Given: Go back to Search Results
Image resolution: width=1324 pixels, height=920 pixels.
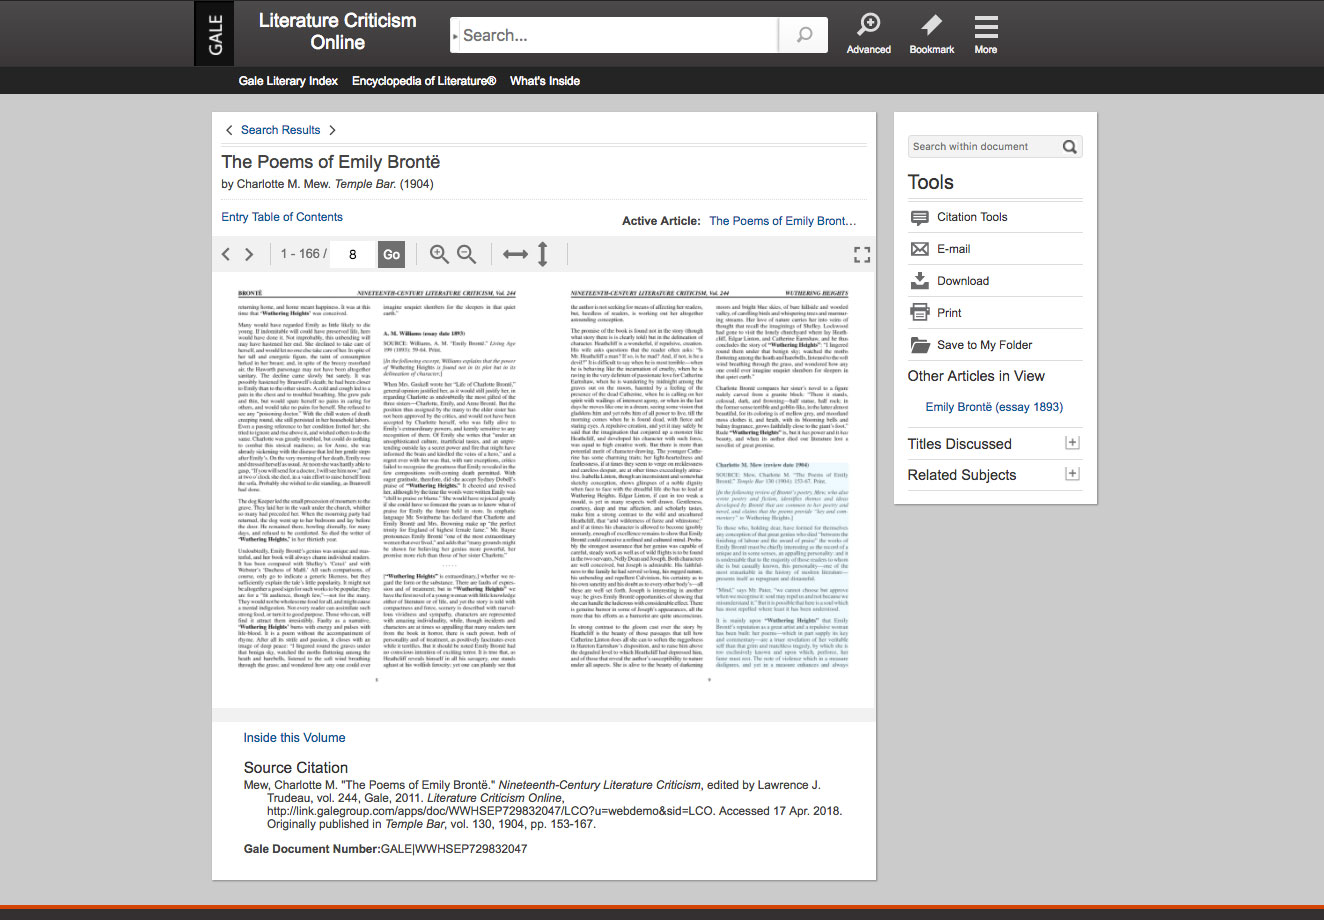Looking at the screenshot, I should [280, 130].
